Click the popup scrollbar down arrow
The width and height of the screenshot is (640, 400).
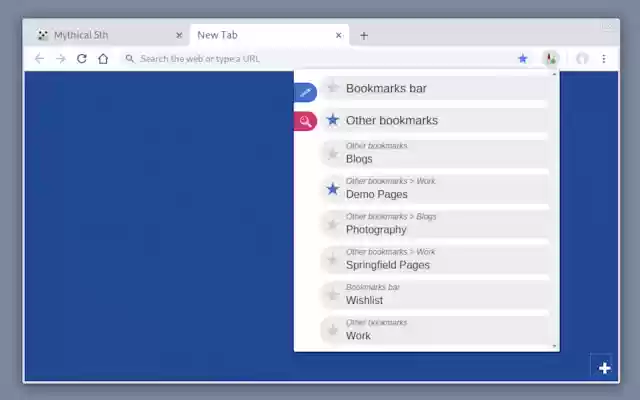tap(554, 346)
